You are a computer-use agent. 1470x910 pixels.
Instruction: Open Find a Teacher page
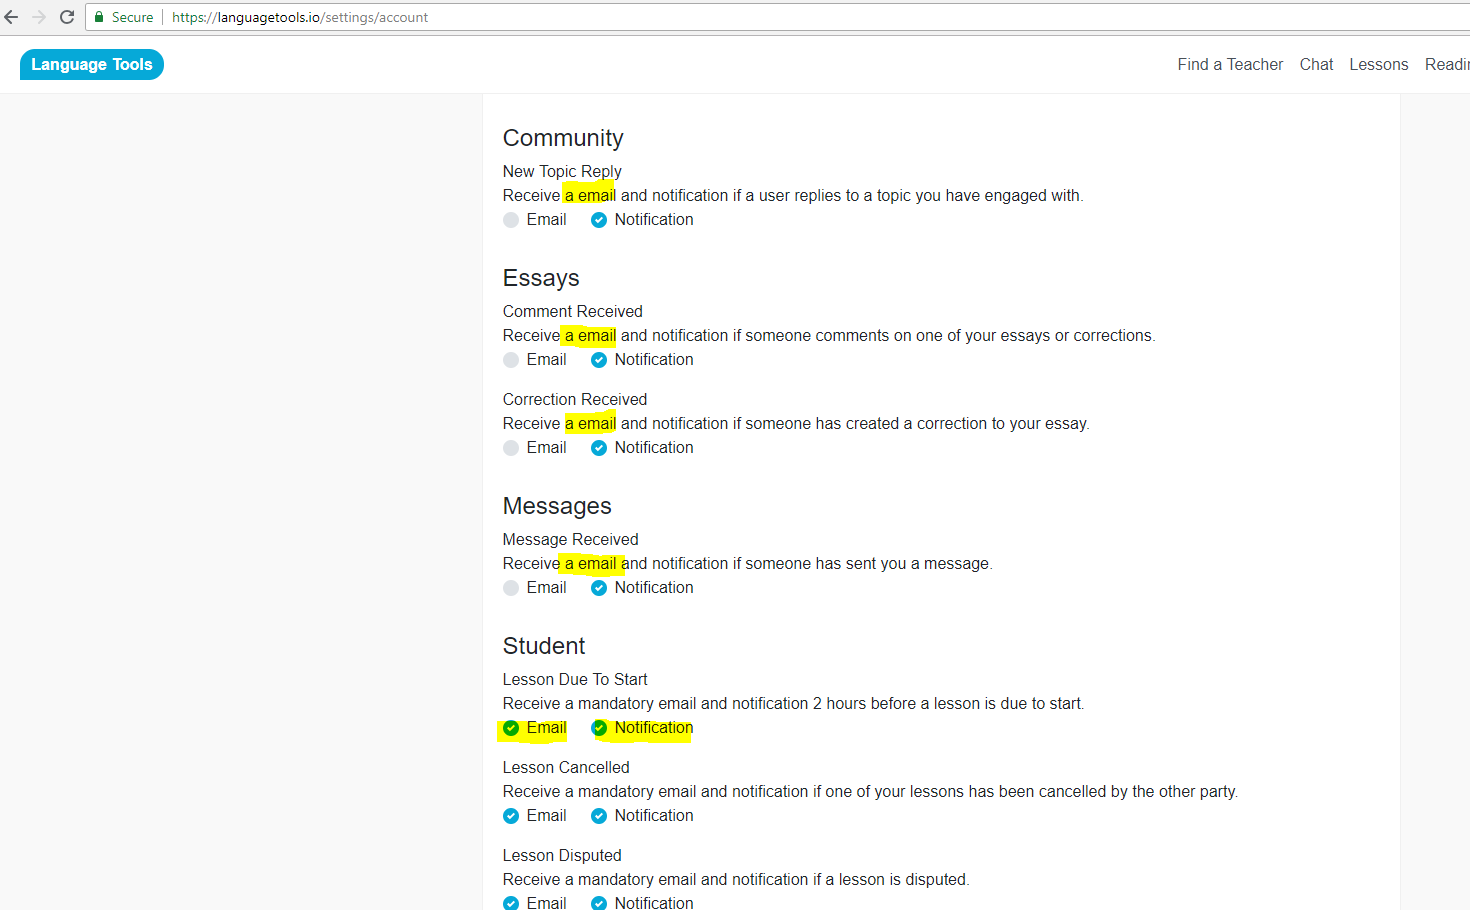1229,64
